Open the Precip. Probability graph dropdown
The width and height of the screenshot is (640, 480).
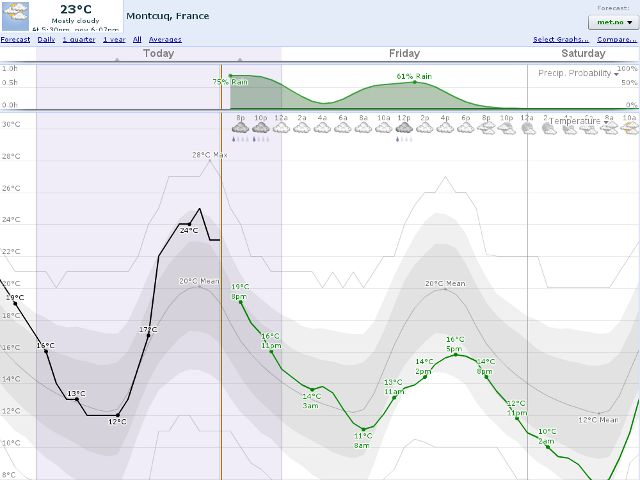tap(578, 73)
